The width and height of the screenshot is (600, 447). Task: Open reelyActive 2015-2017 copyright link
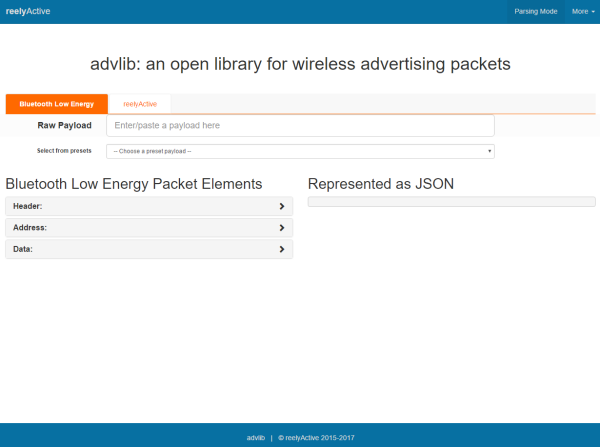pyautogui.click(x=316, y=438)
